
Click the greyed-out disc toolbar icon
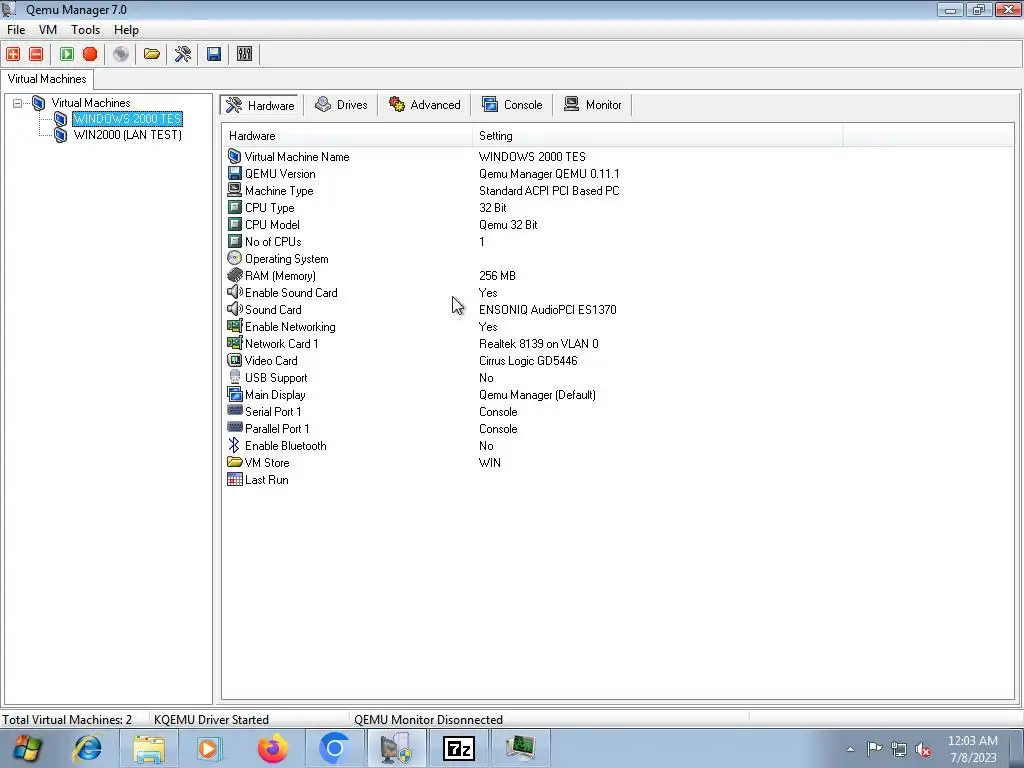[x=121, y=54]
